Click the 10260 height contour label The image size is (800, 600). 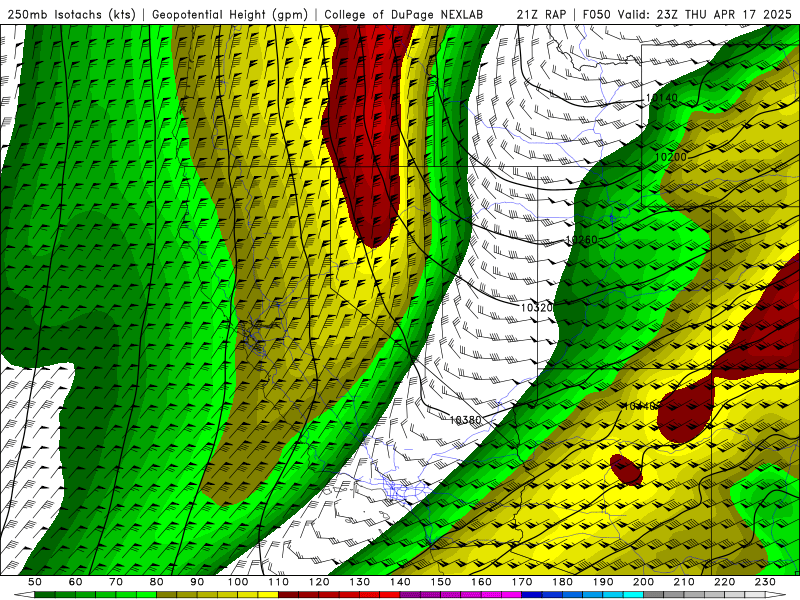[x=581, y=239]
